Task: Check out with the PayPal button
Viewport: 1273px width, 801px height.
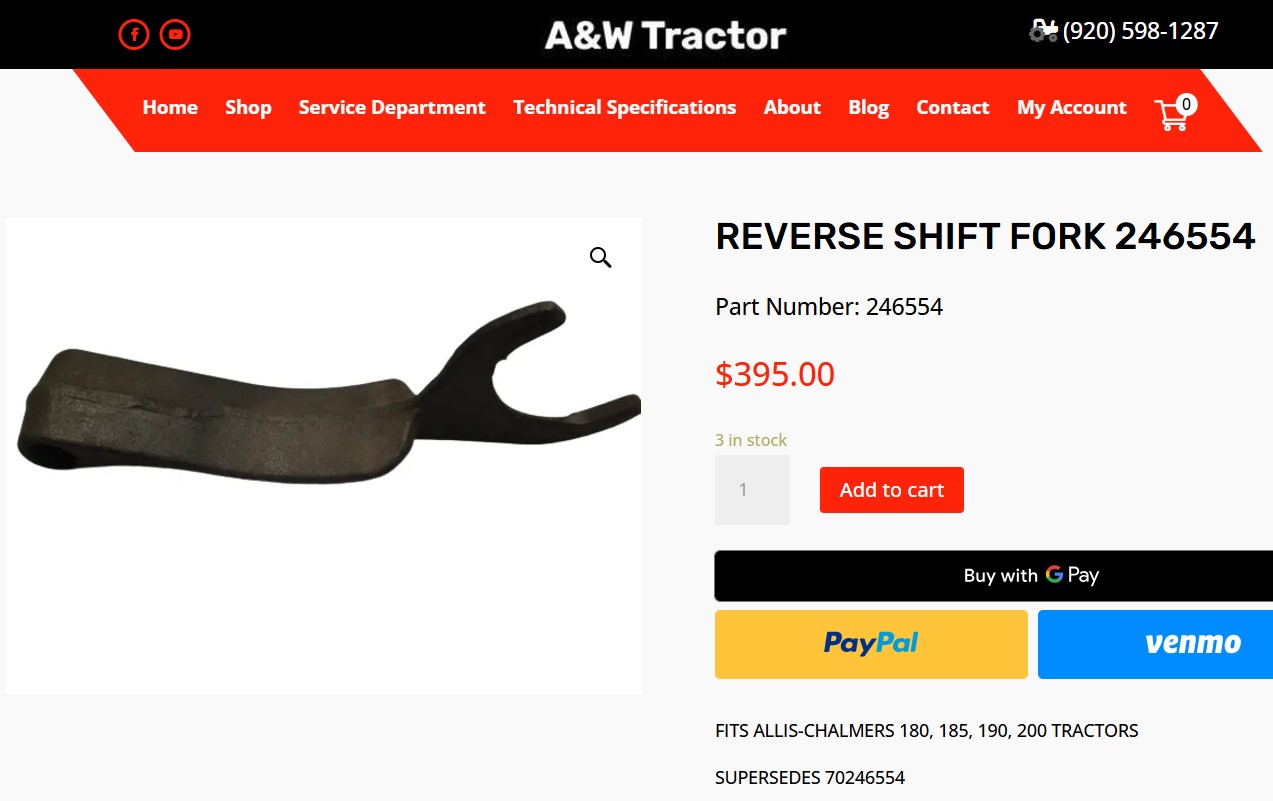Action: (x=871, y=644)
